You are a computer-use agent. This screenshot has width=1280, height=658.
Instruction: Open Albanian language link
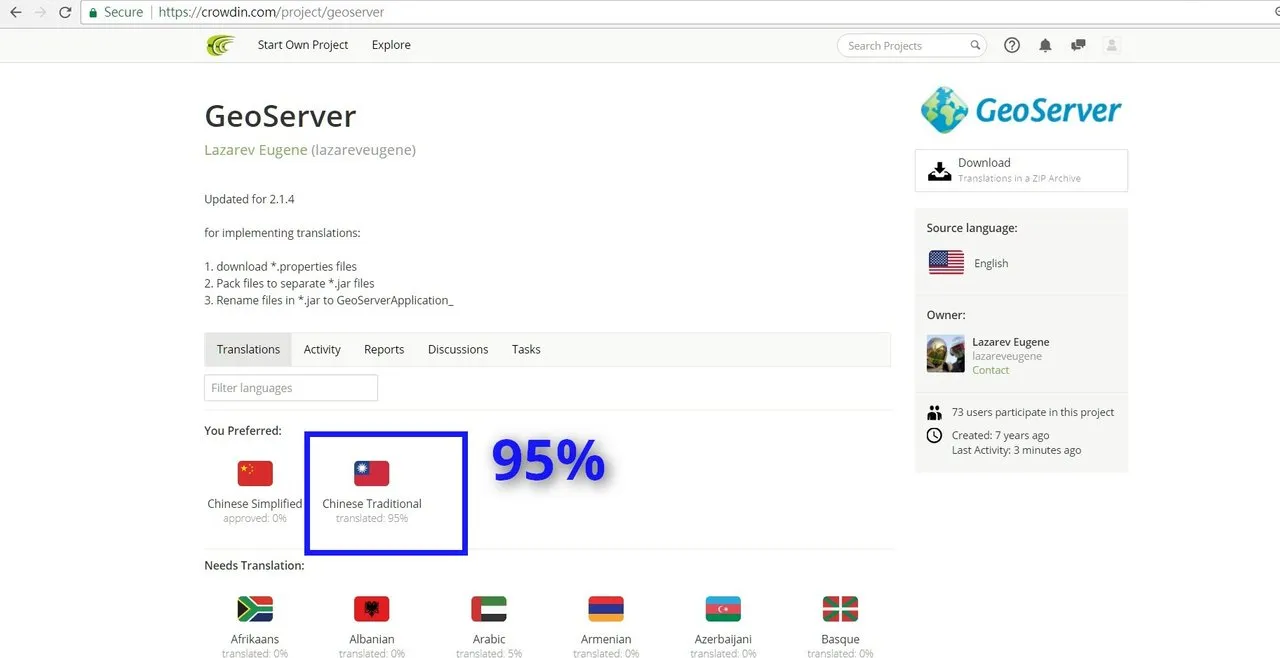372,639
